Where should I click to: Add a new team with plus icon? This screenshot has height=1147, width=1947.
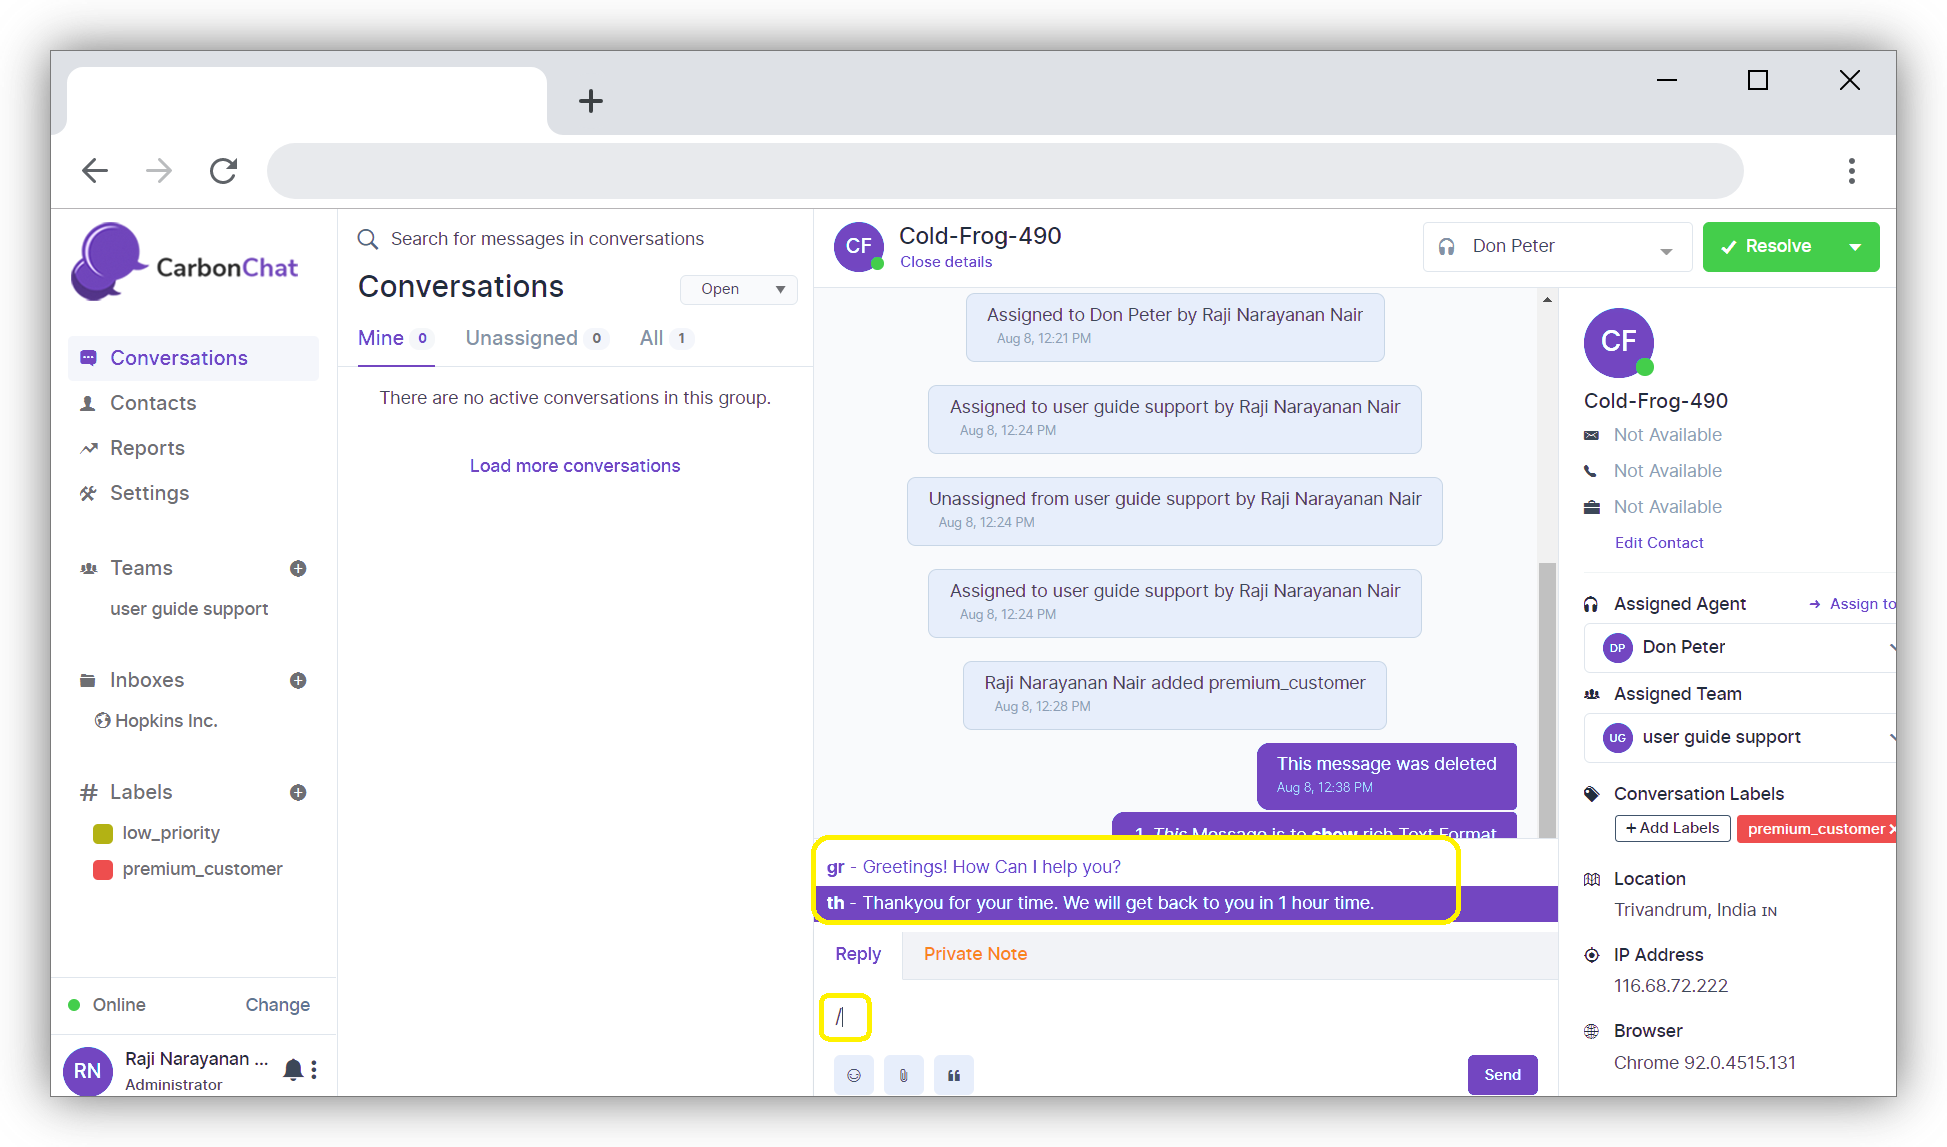coord(298,568)
